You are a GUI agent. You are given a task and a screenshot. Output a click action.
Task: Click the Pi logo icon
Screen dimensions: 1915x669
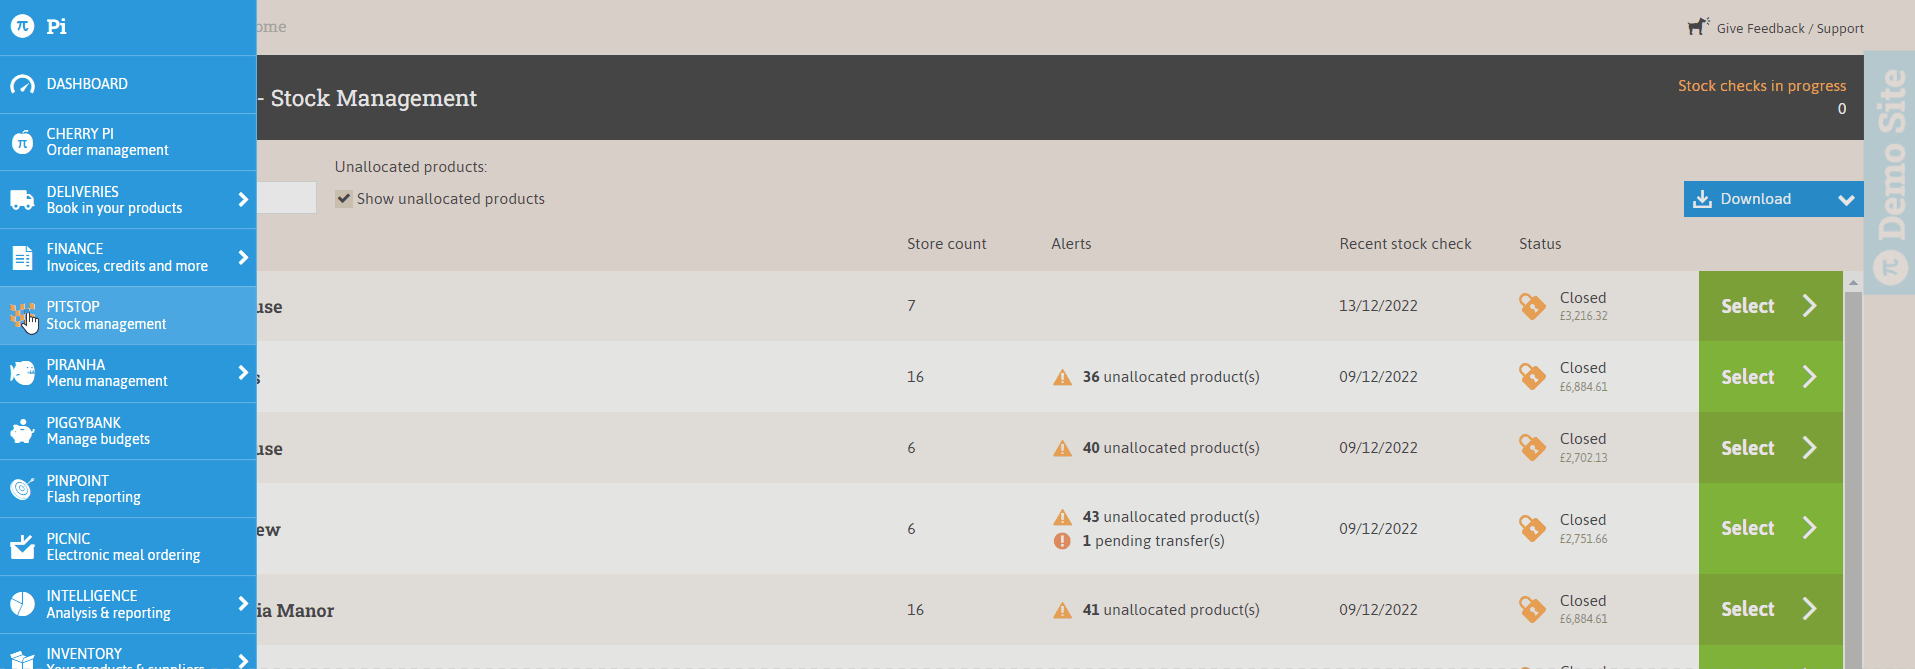click(x=22, y=26)
